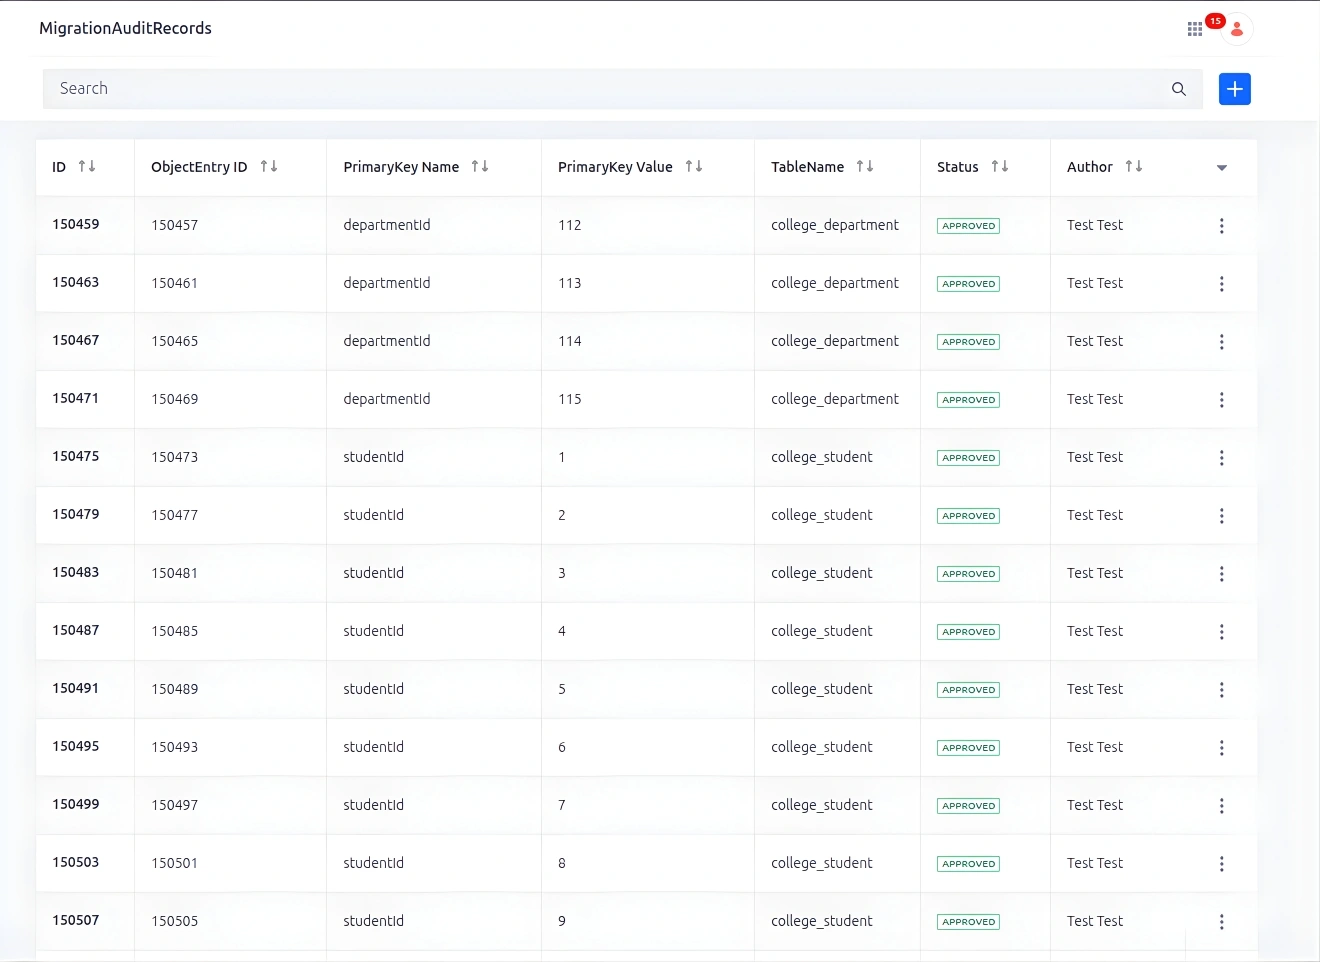Click the PrimaryKey Value column header
This screenshot has height=962, width=1320.
615,167
